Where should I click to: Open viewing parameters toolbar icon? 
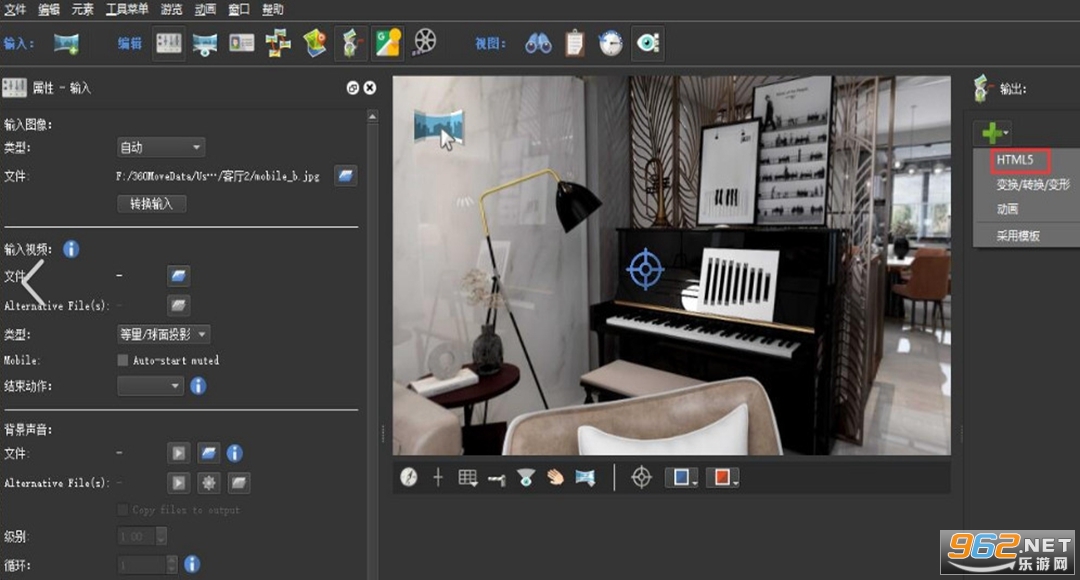coord(205,44)
